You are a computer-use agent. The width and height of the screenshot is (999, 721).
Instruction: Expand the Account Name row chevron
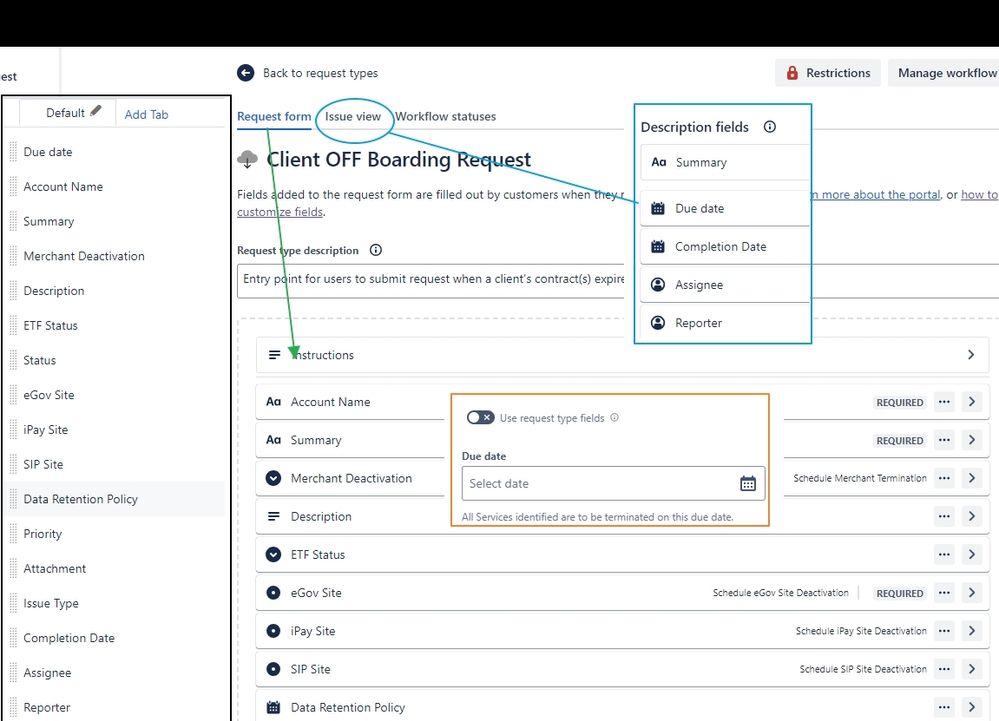tap(972, 402)
